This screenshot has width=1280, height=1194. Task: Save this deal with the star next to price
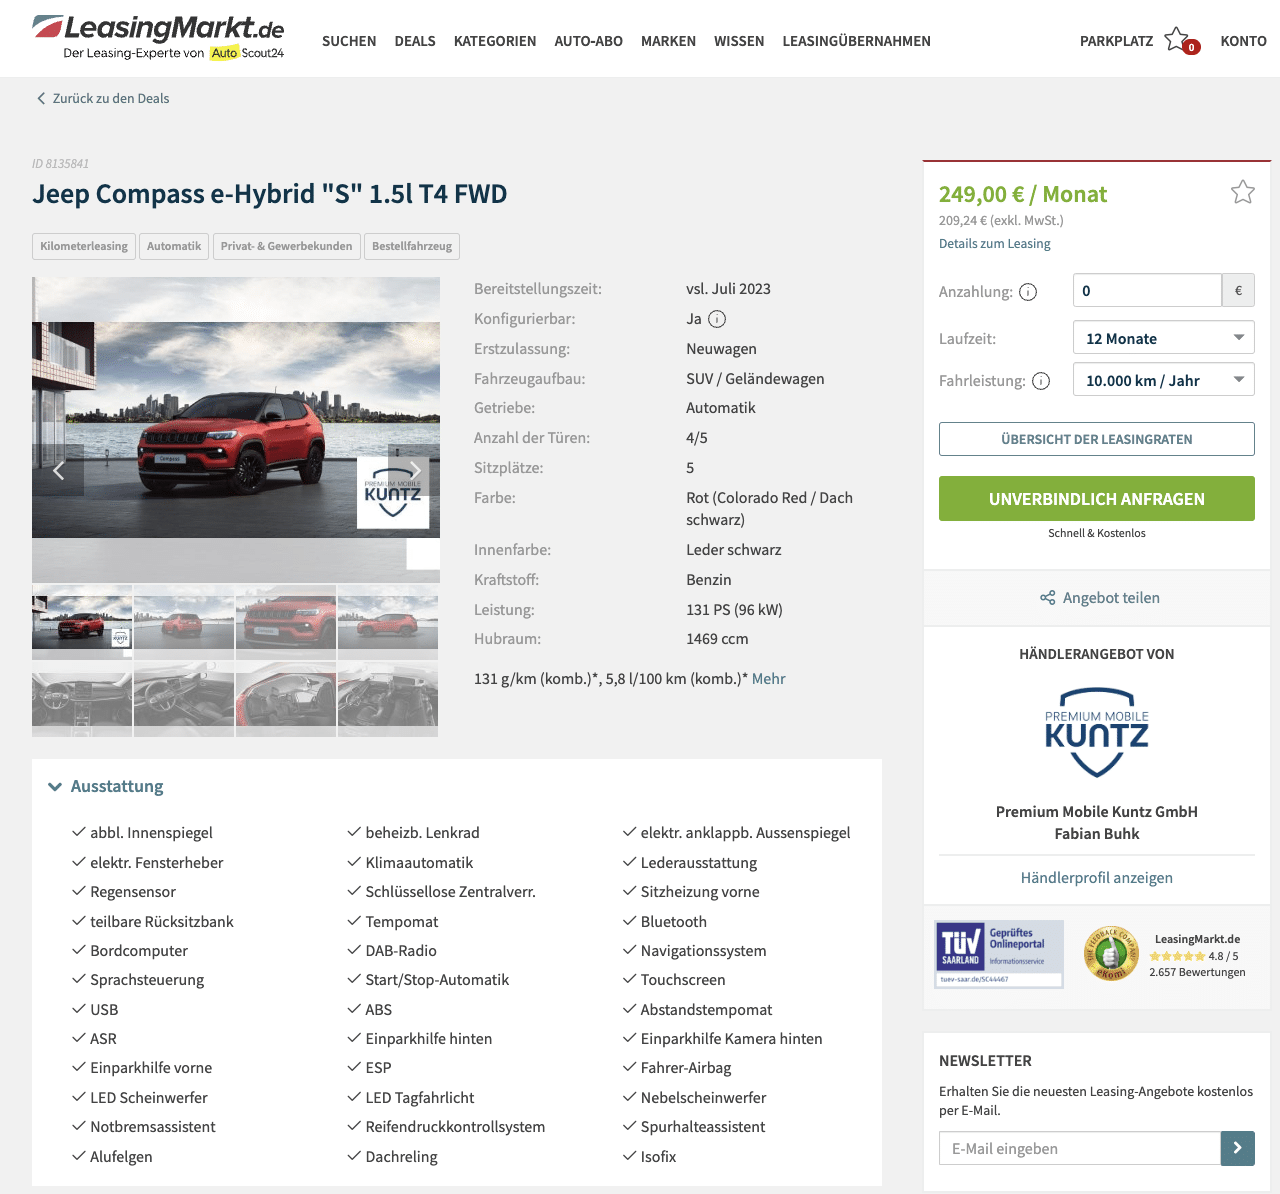point(1242,192)
